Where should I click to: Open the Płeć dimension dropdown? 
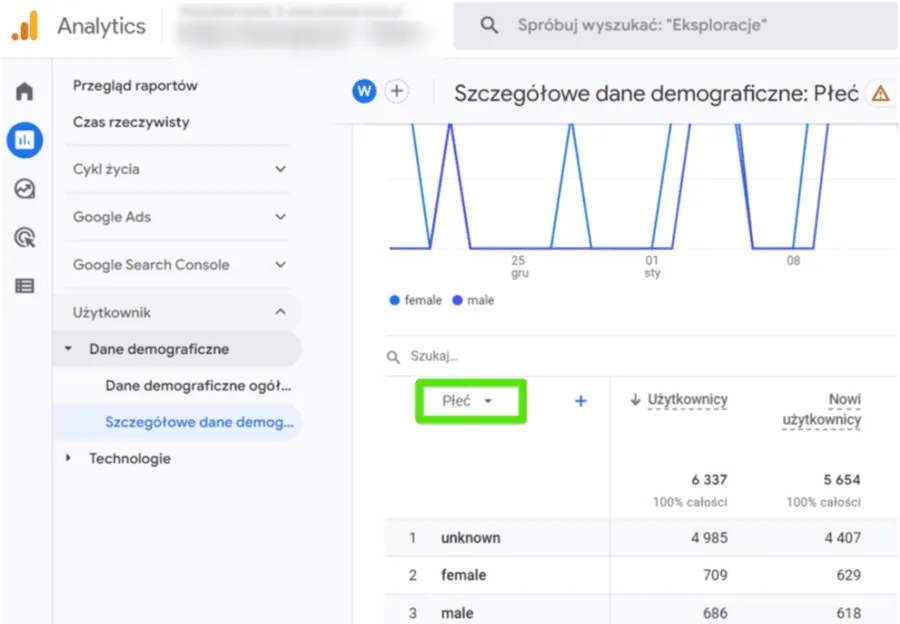tap(470, 401)
